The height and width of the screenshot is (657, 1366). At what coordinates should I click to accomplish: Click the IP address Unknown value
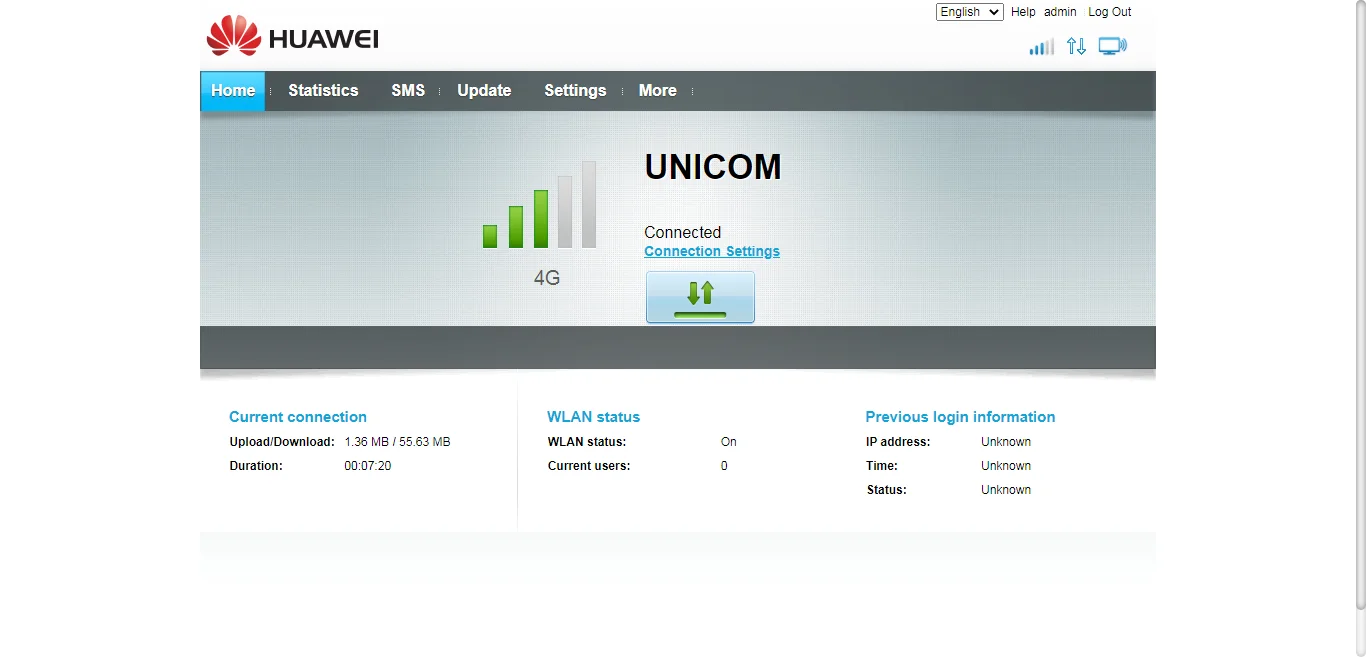click(1006, 442)
